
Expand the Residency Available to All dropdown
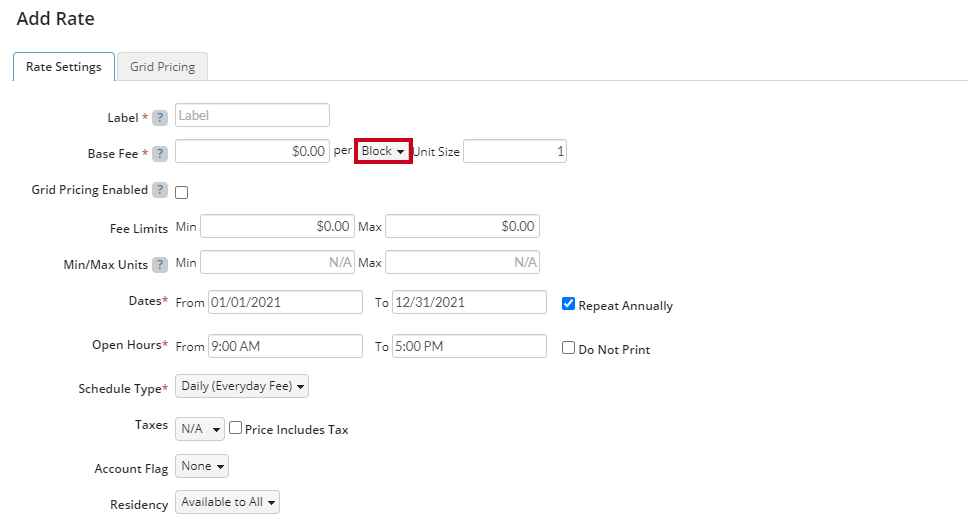click(x=227, y=502)
